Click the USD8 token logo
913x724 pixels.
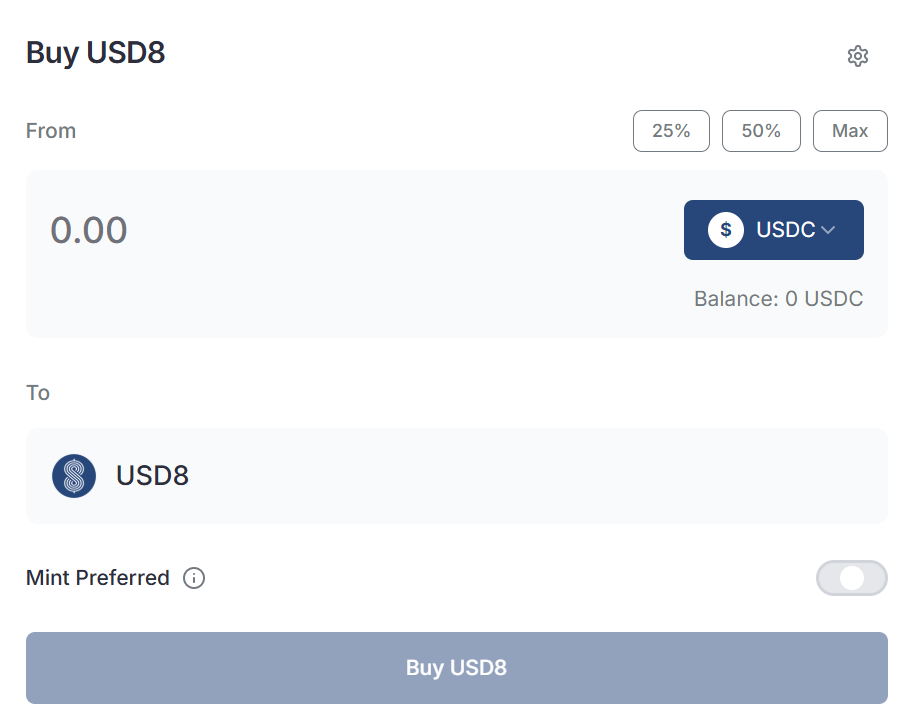pyautogui.click(x=74, y=476)
